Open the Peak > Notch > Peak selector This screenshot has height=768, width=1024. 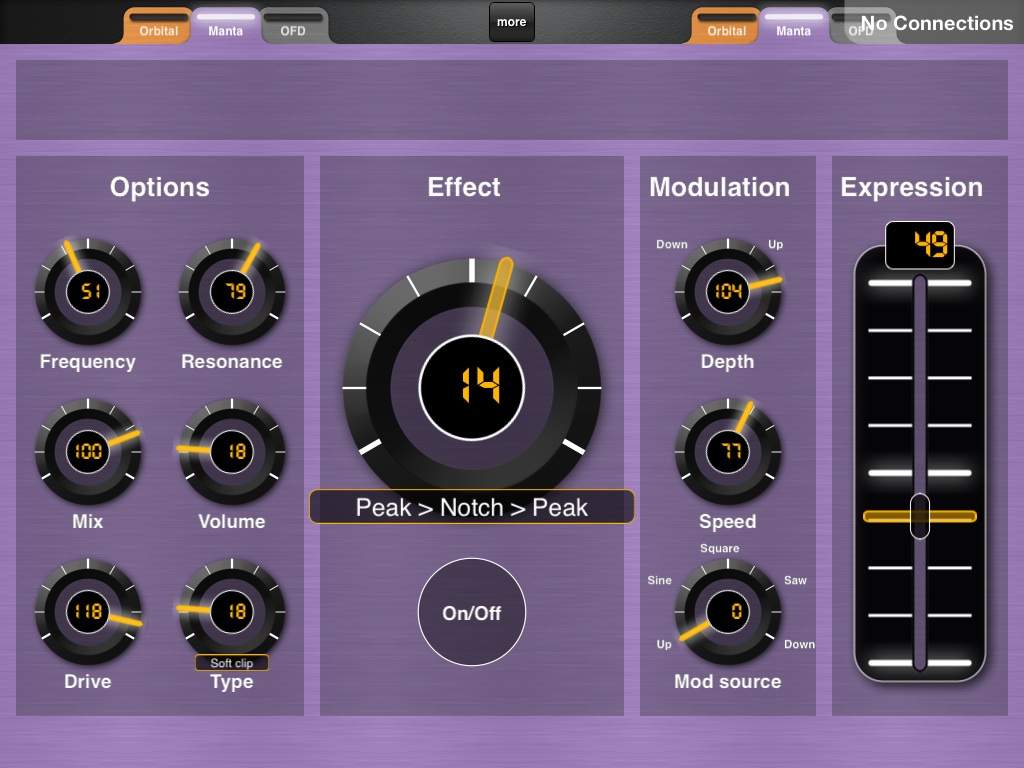pos(472,507)
